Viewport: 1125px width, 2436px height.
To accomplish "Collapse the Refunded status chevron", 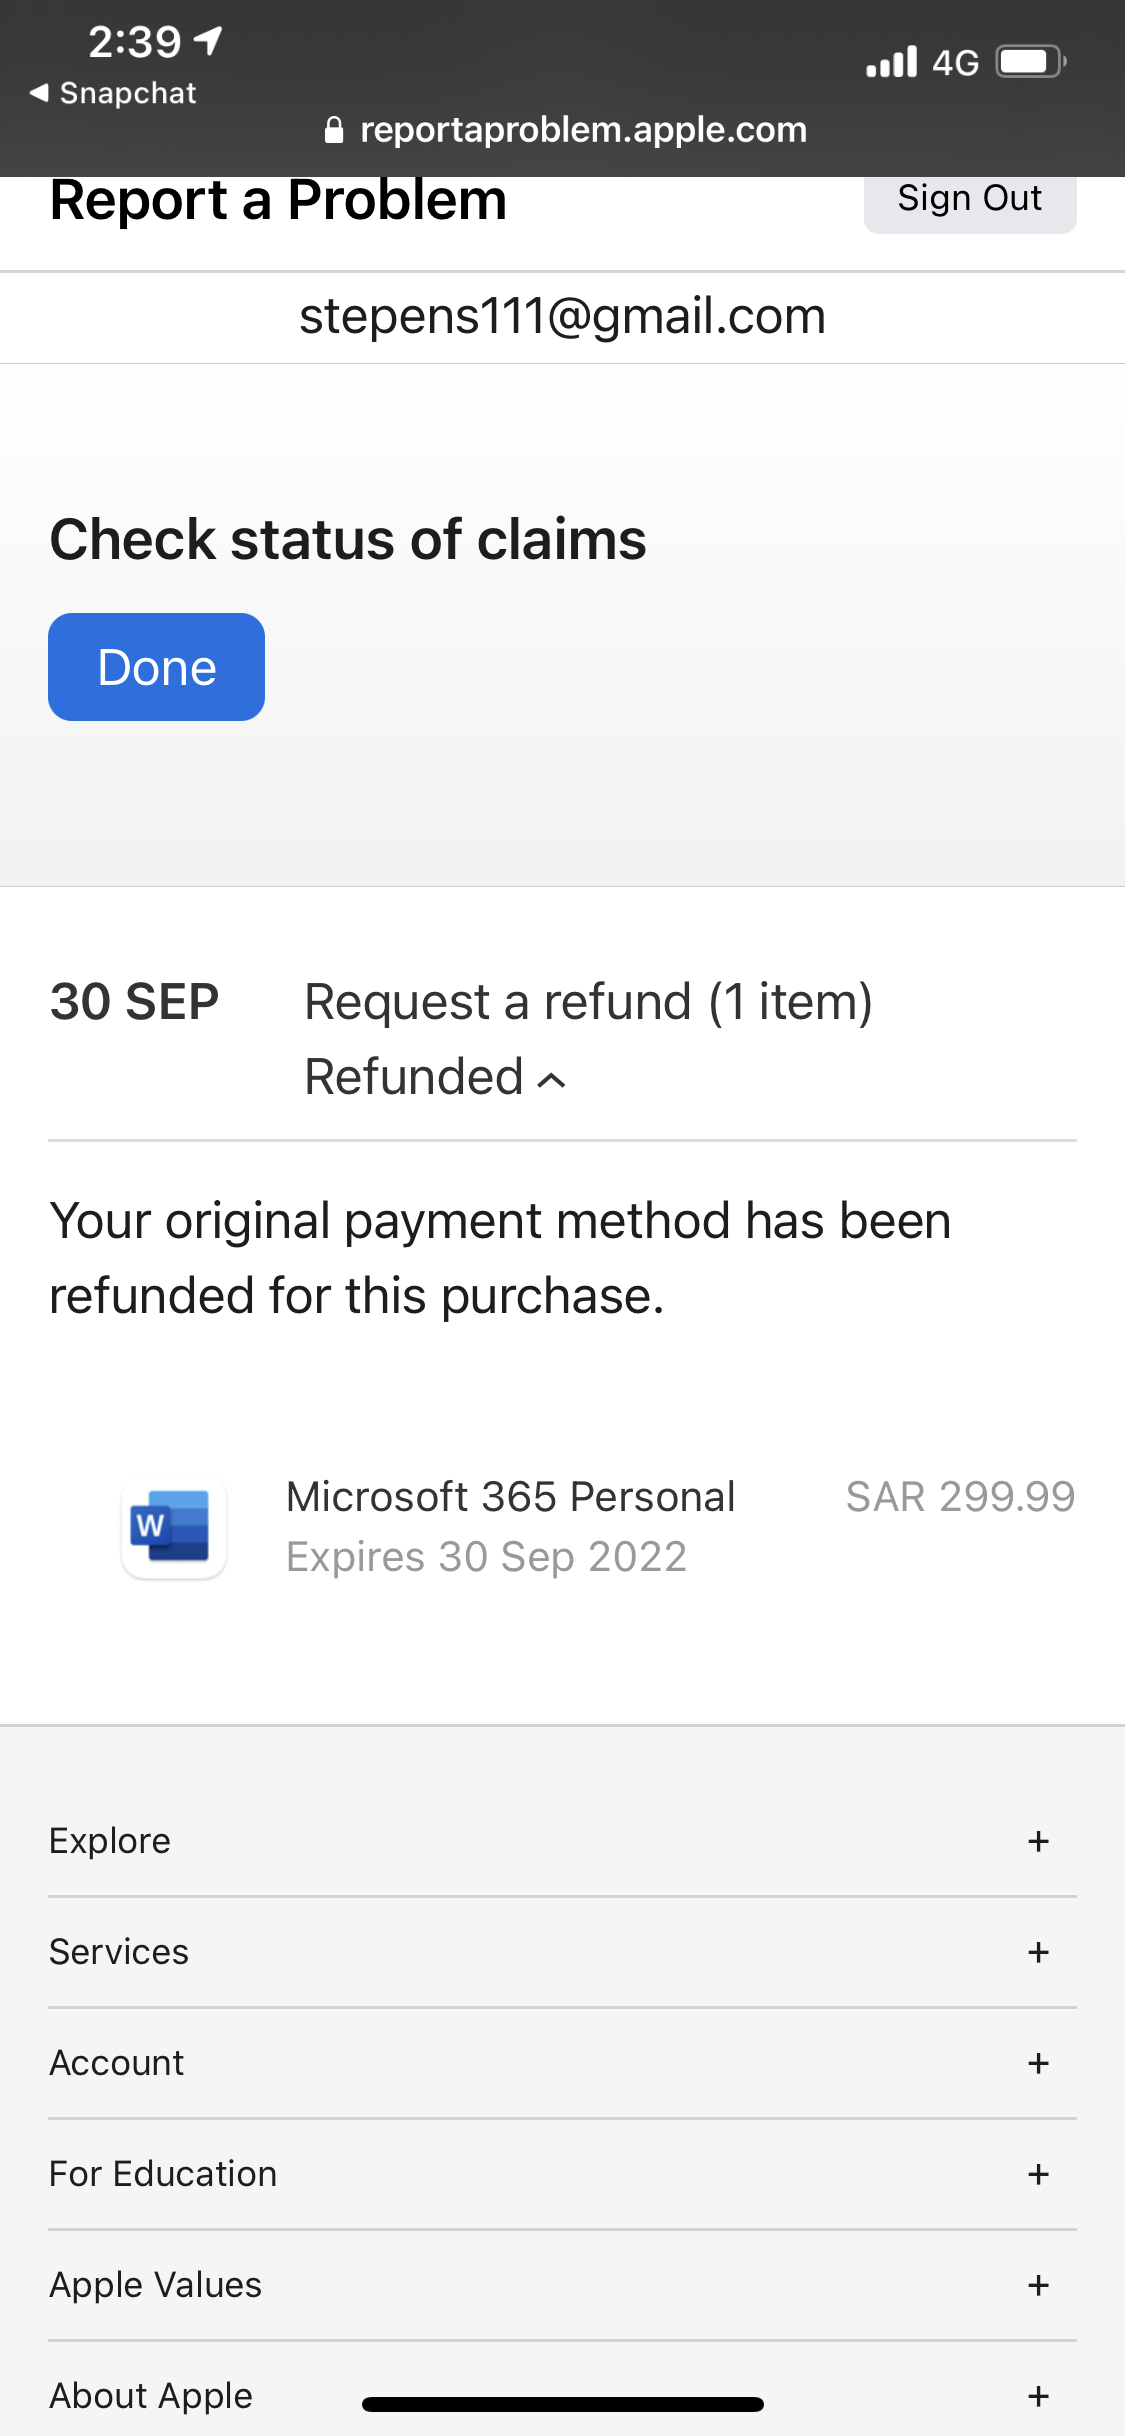I will point(551,1080).
